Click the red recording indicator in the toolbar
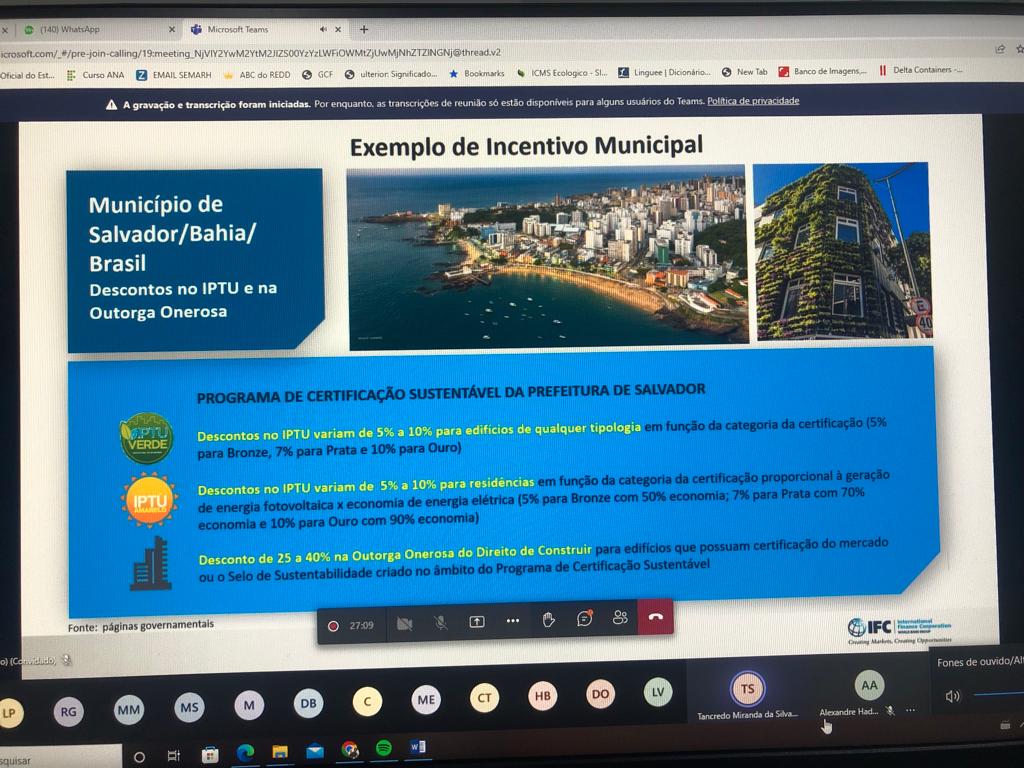 tap(335, 623)
